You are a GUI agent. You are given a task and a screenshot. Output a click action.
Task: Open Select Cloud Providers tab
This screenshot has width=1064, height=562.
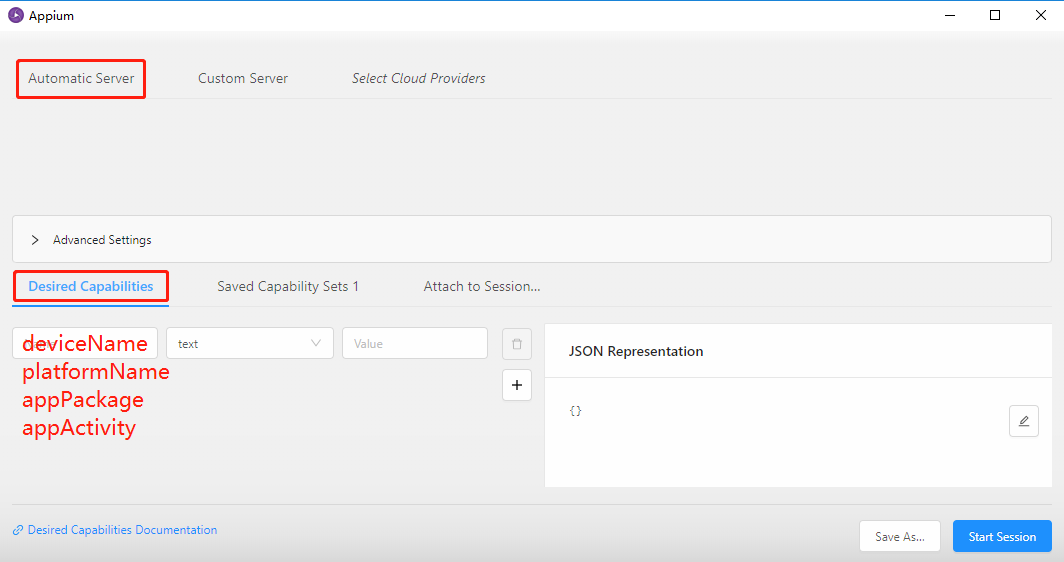pyautogui.click(x=419, y=78)
